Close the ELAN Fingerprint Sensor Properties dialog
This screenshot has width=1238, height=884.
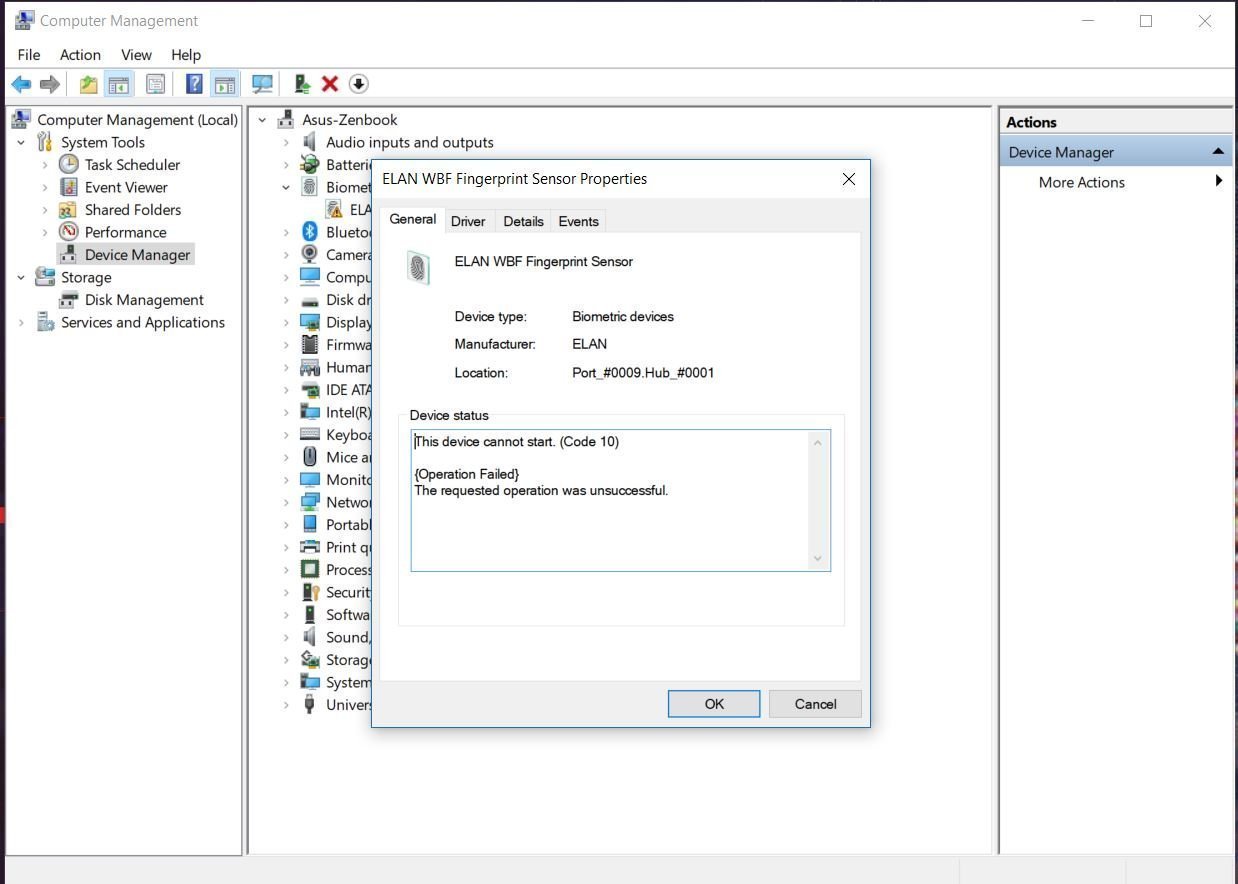(849, 179)
